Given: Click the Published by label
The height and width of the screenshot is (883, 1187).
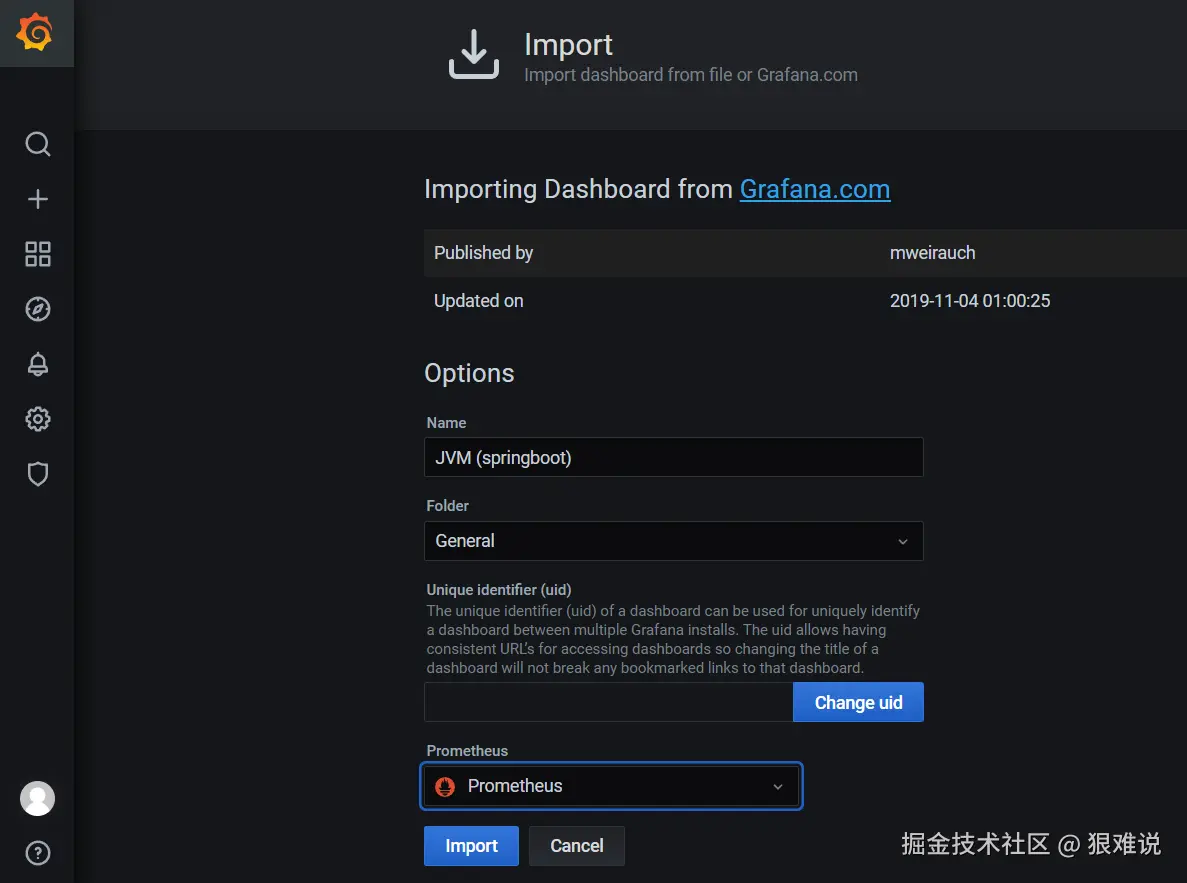Looking at the screenshot, I should tap(484, 253).
